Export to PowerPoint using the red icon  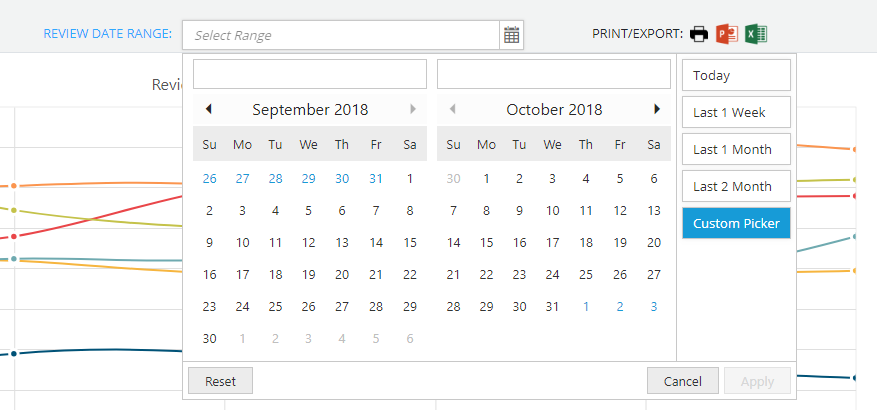coord(727,34)
